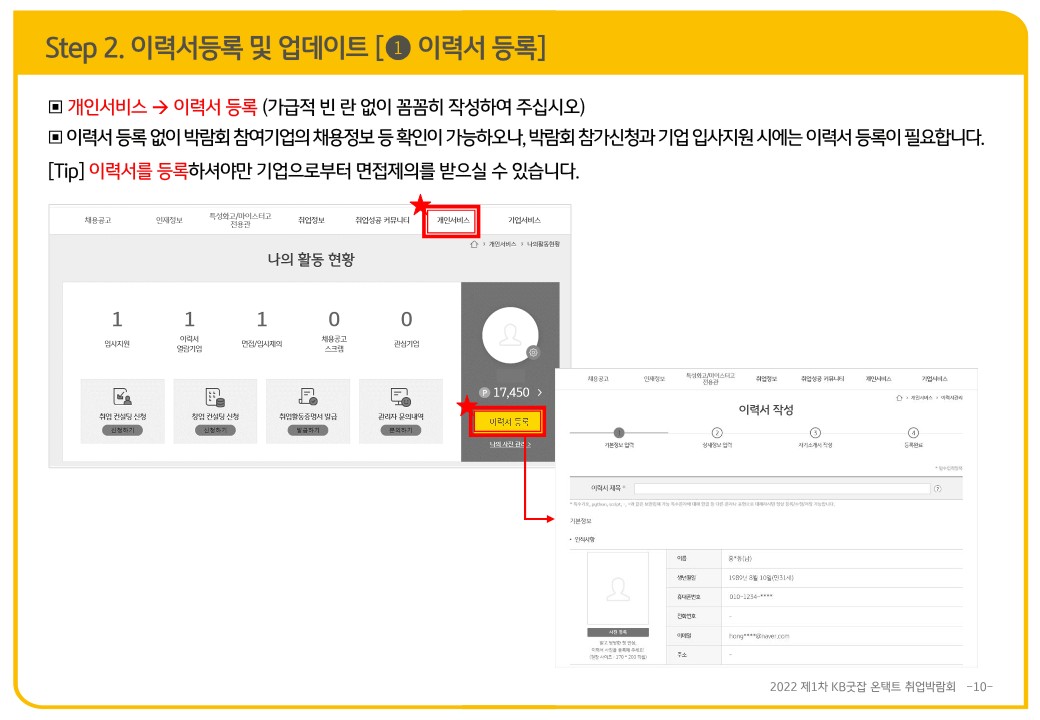Image resolution: width=1040 pixels, height=720 pixels.
Task: Click the resume photo placeholder thumbnail
Action: pyautogui.click(x=617, y=588)
